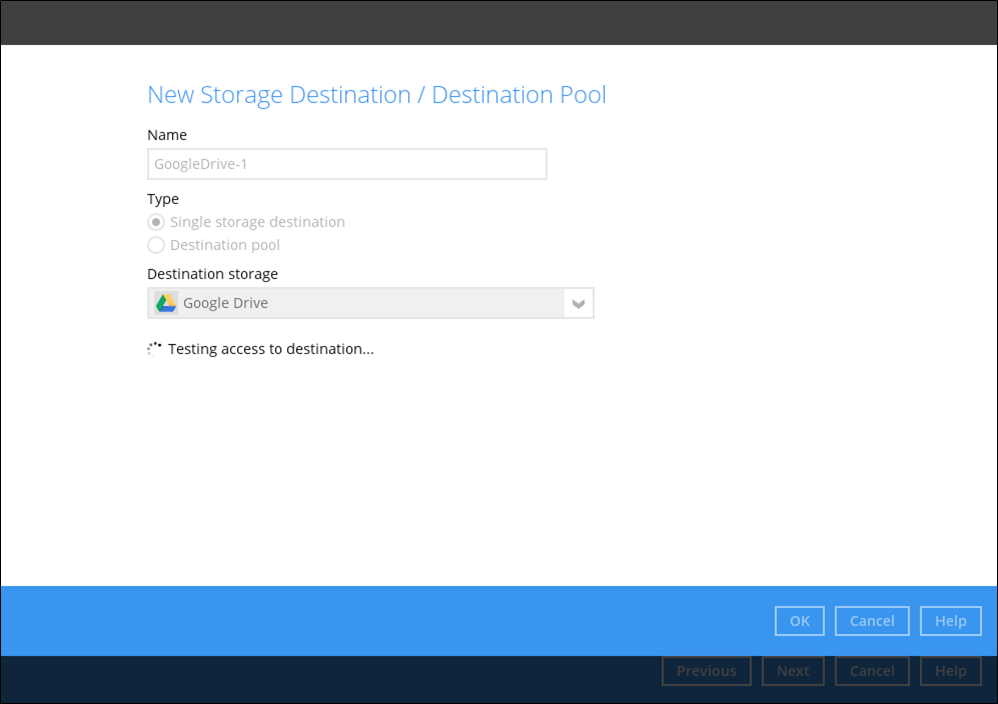Screen dimensions: 998x704
Task: Click the loading spinner icon
Action: 154,349
